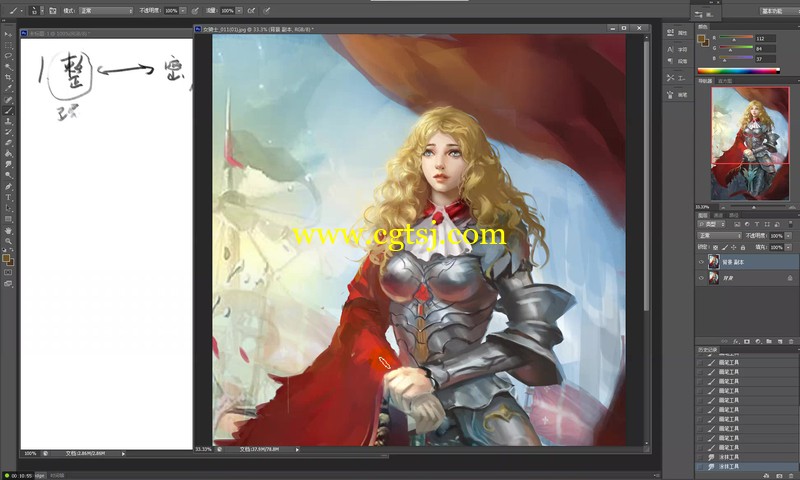Expand the flow slider dropdown
This screenshot has height=480, width=800.
coord(239,10)
